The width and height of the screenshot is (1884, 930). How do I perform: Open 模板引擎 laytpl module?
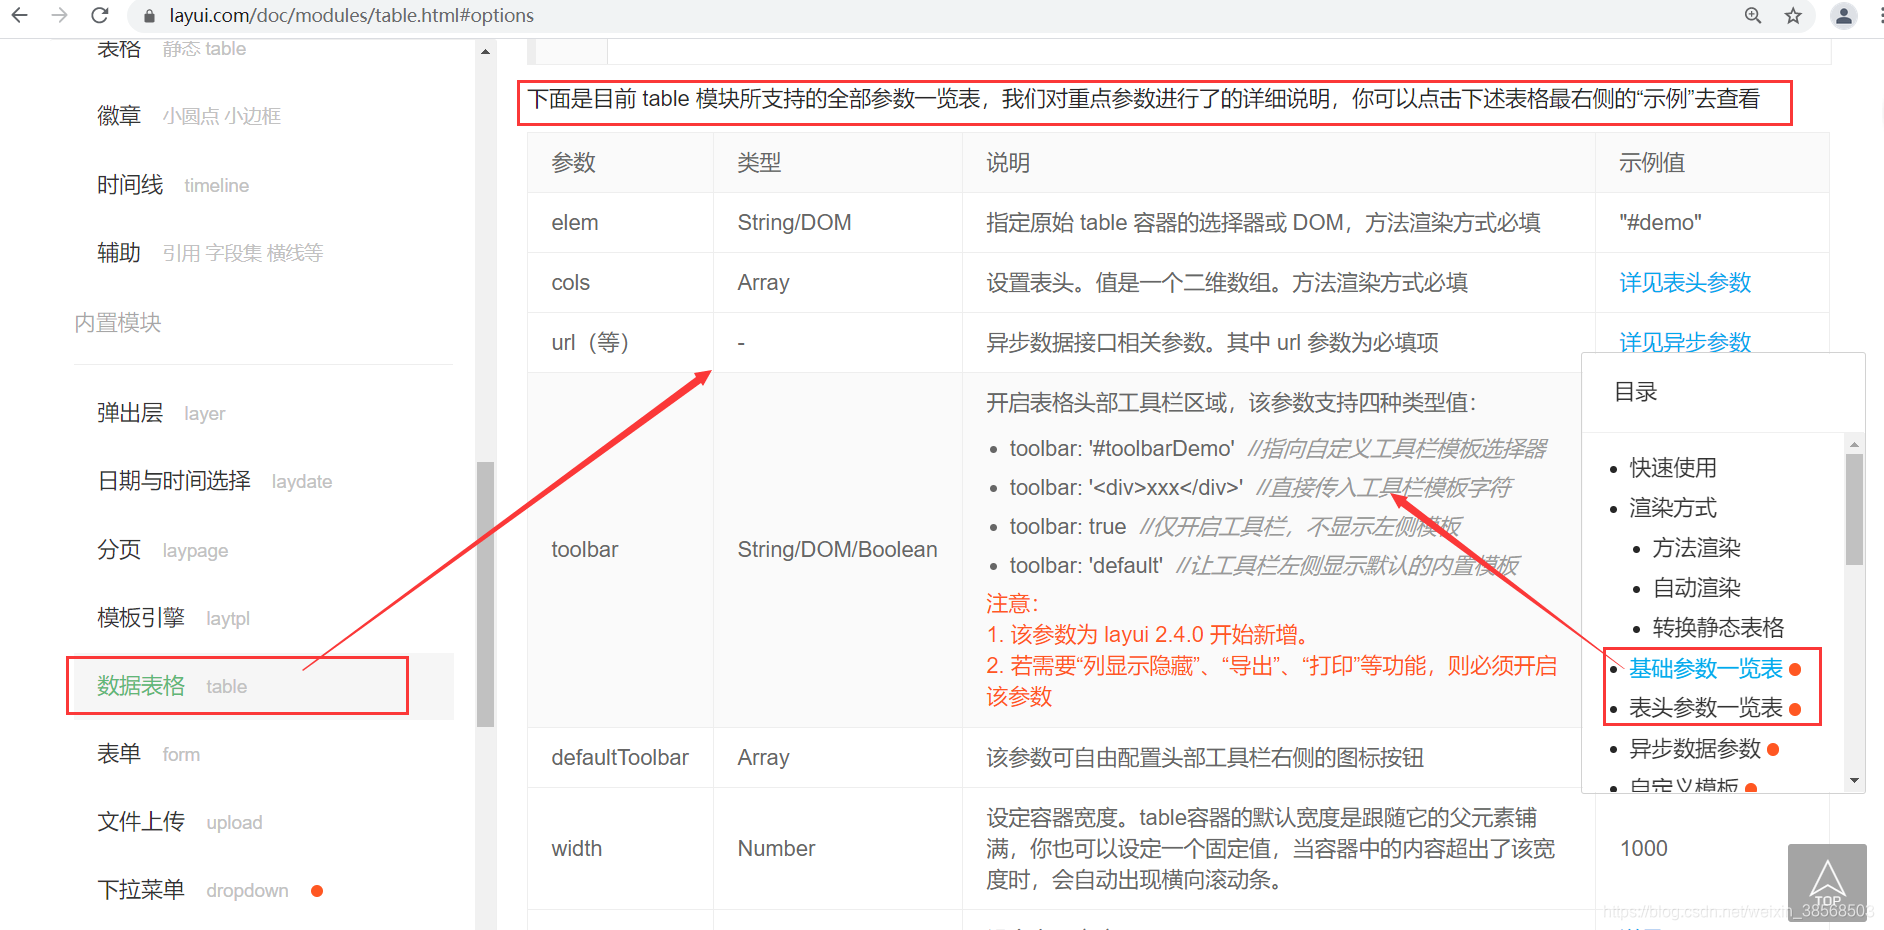click(x=173, y=618)
